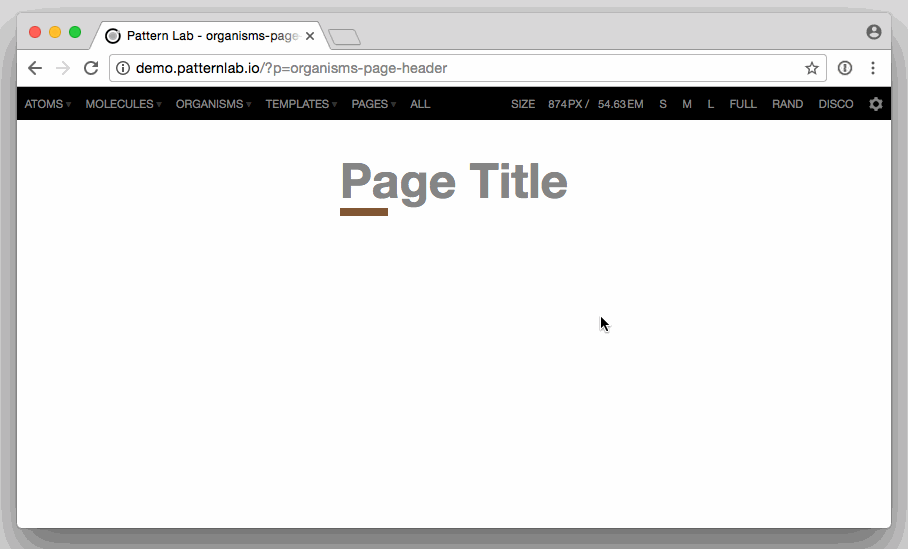Switch viewport to small size S

(663, 104)
